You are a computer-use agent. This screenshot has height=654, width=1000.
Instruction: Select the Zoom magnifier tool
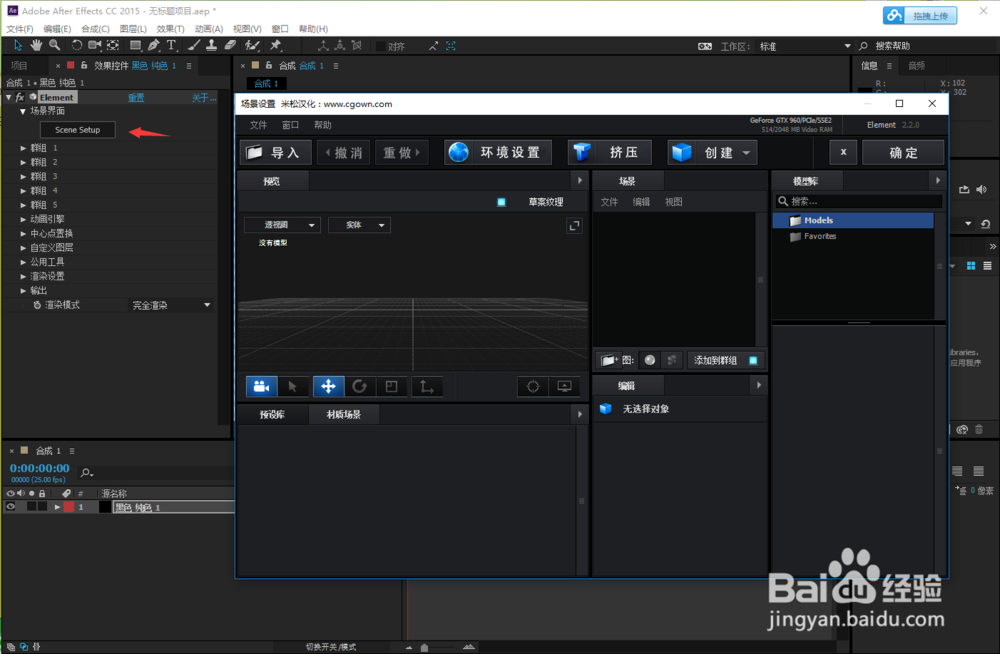55,45
